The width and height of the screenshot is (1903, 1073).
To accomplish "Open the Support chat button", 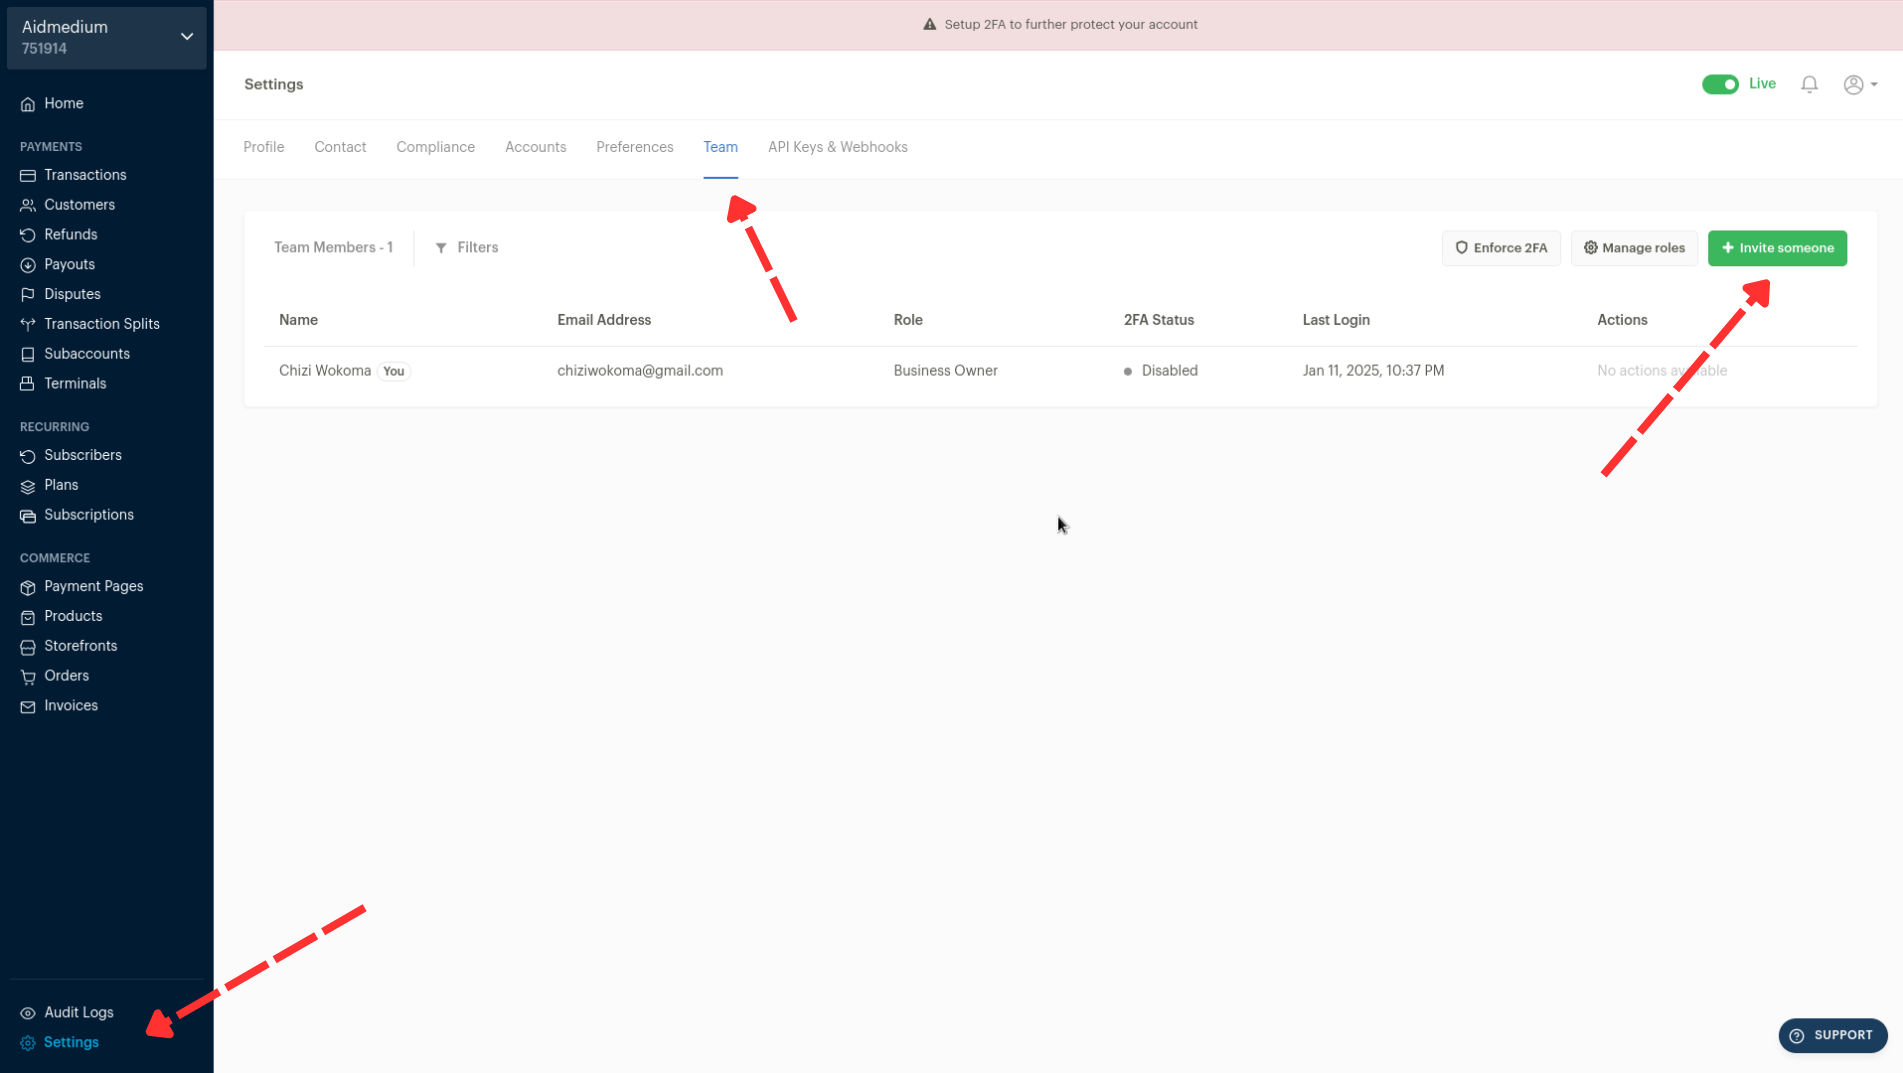I will pos(1832,1035).
